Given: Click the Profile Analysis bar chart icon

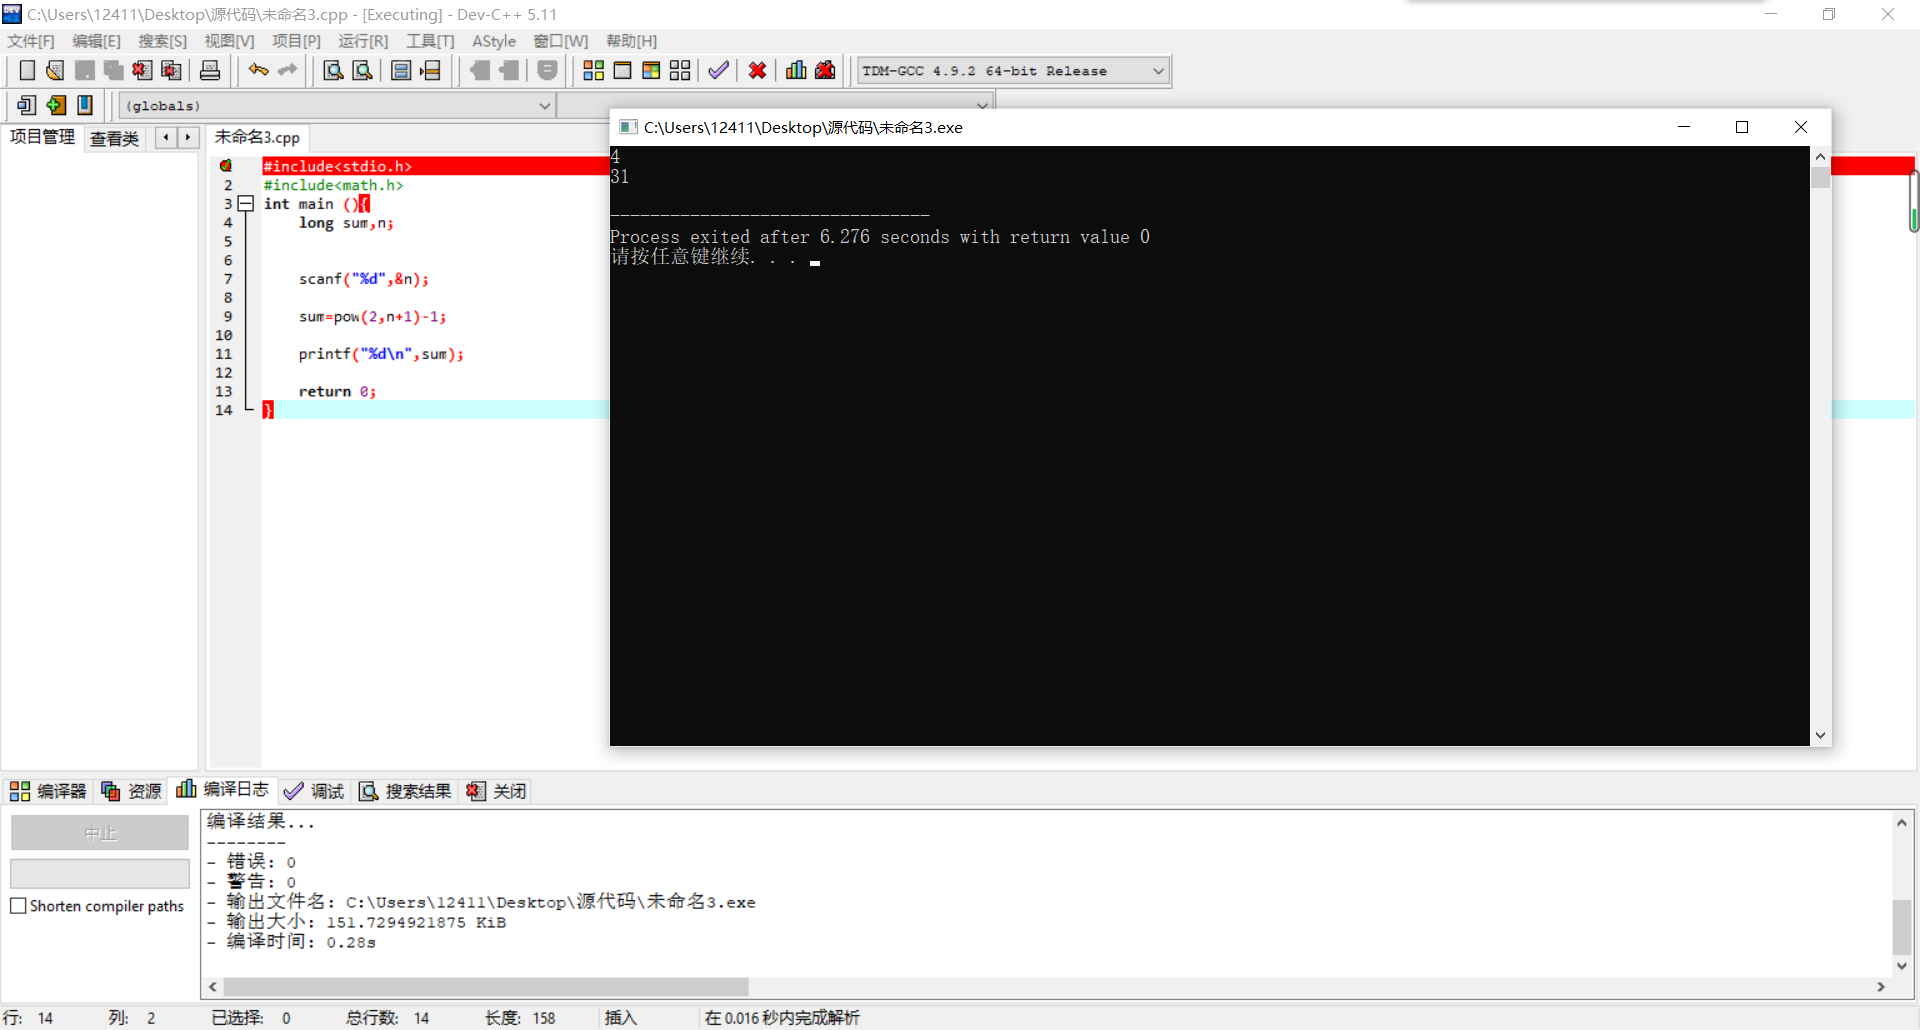Looking at the screenshot, I should coord(796,70).
